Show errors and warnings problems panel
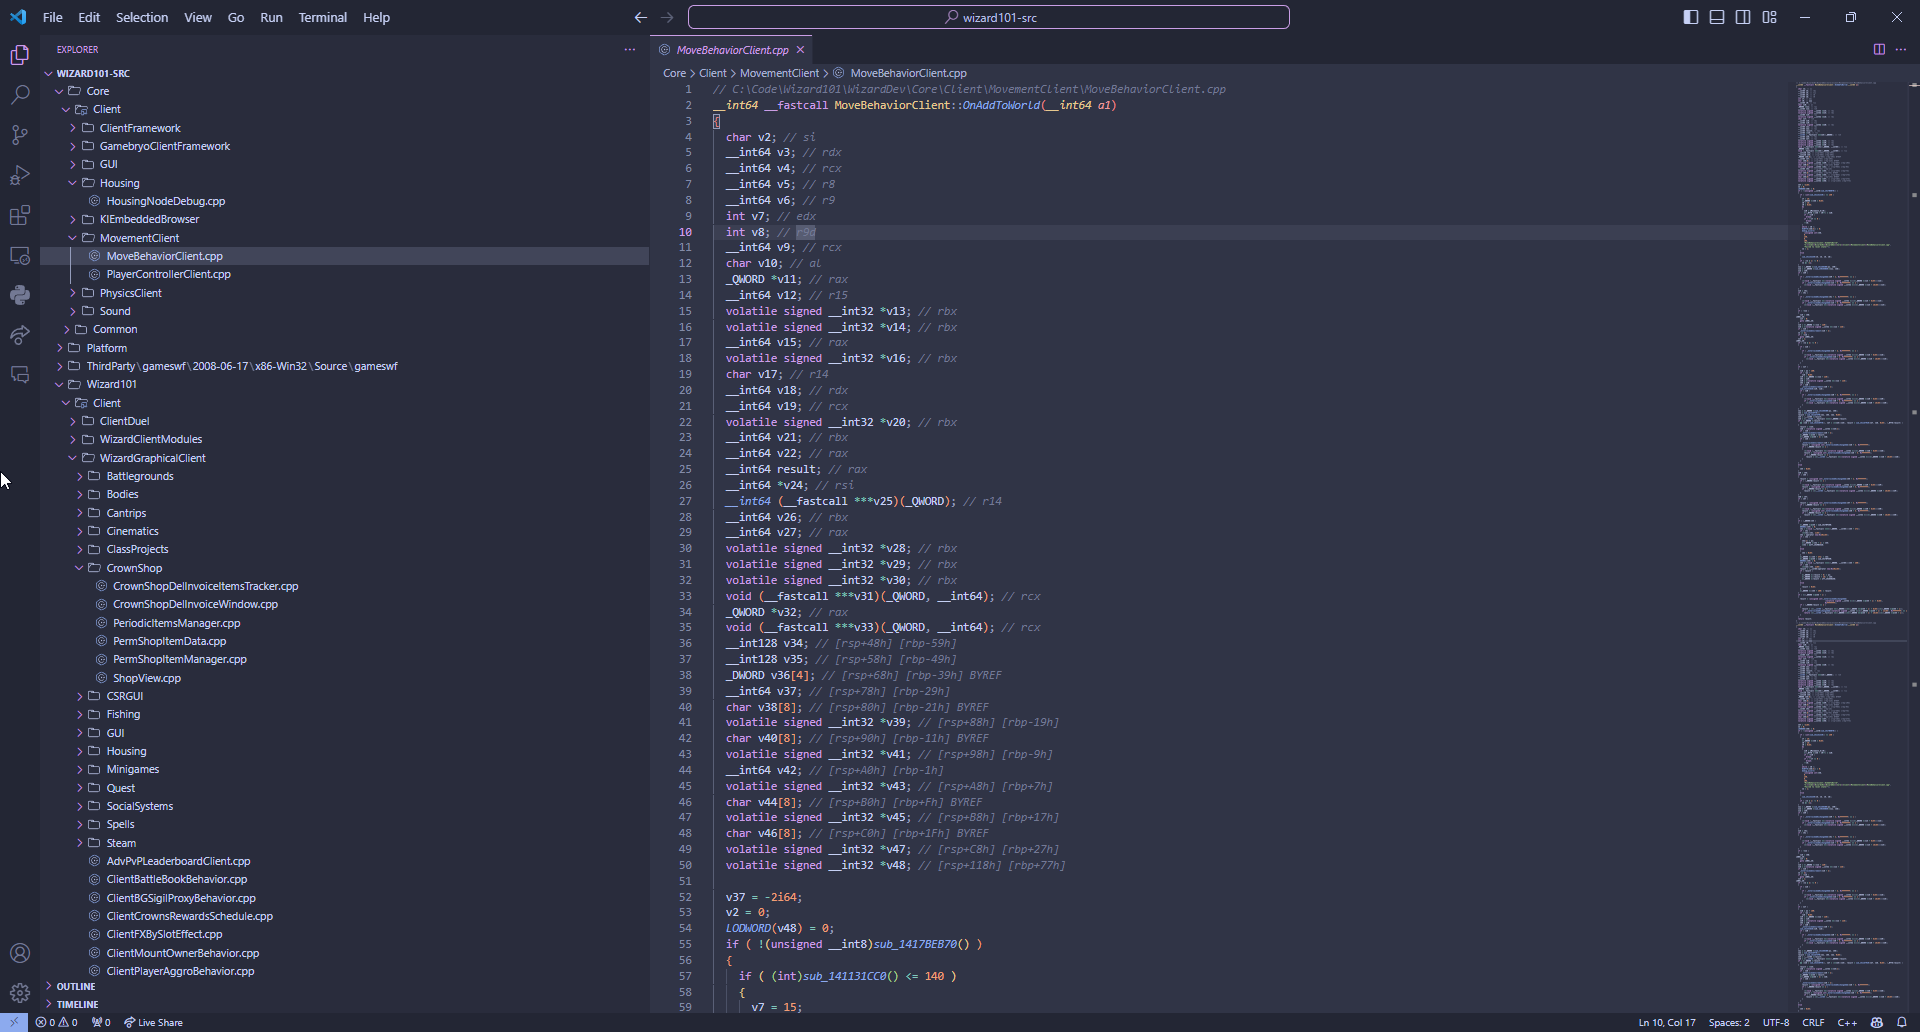The height and width of the screenshot is (1032, 1920). (56, 1022)
